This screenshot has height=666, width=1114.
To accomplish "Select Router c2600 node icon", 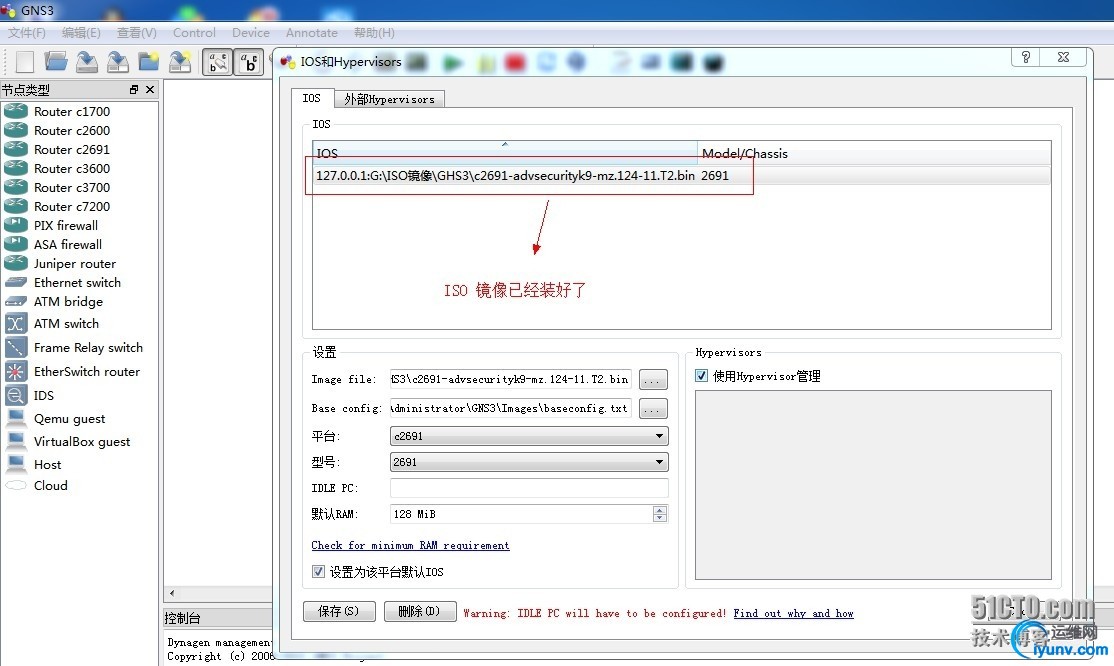I will coord(16,130).
